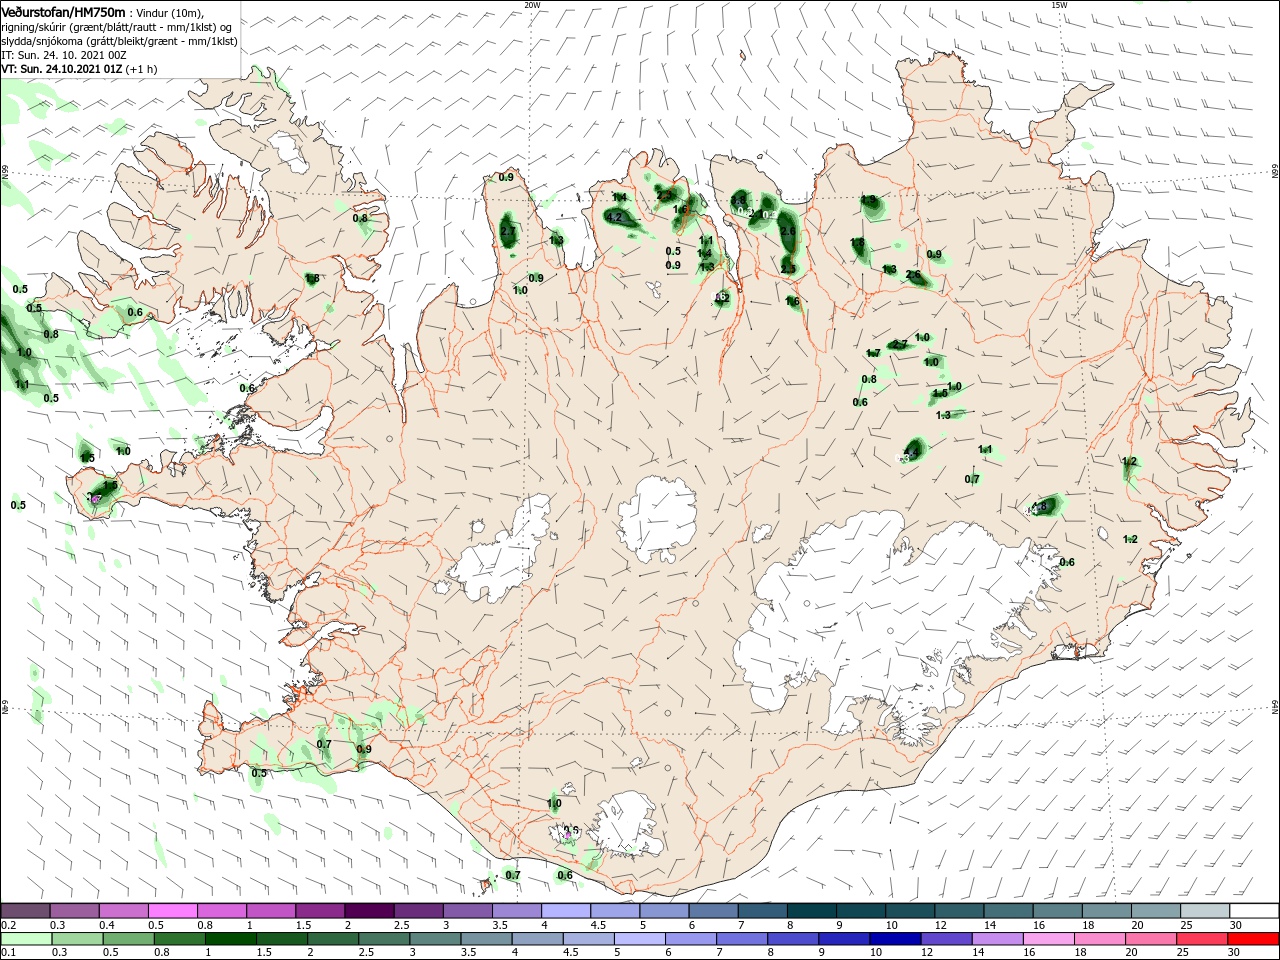
Task: Click the deep navy-blue swatch above the bottom-row 10 label
Action: coord(895,939)
